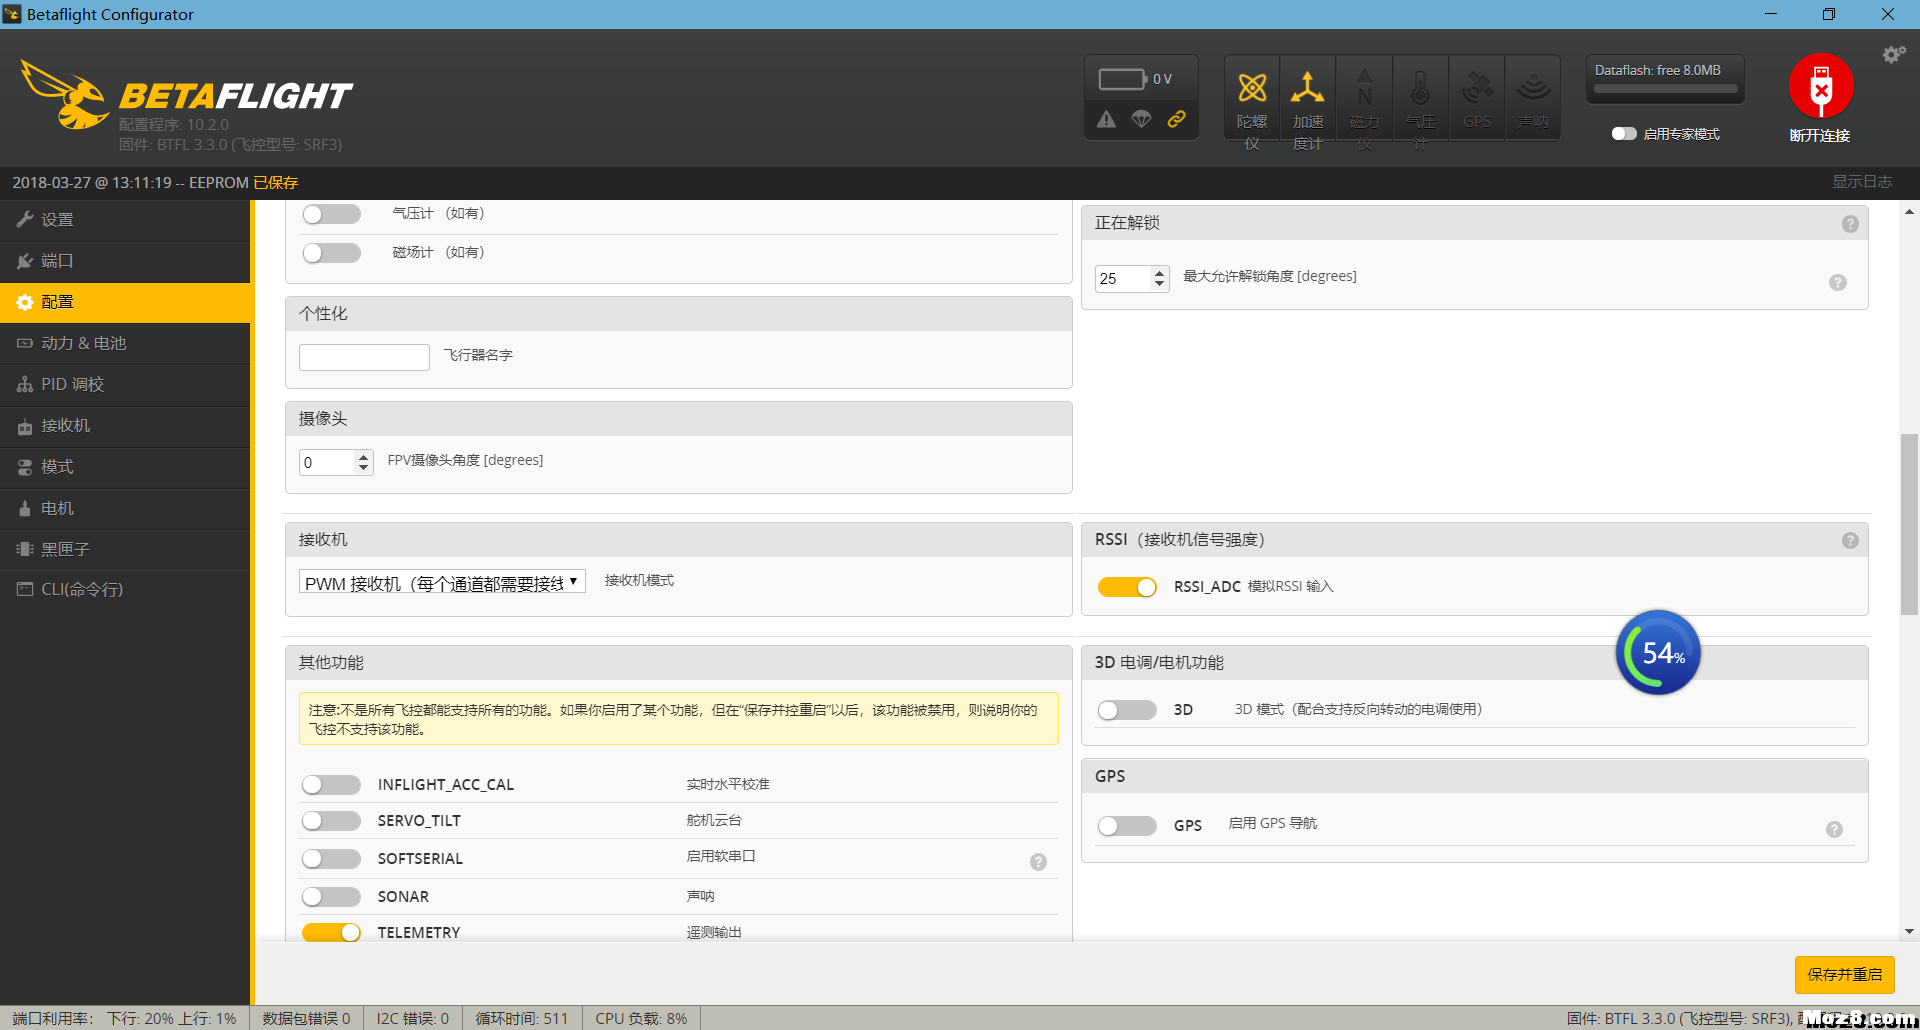Open 动力 & 电池 sidebar tab
The image size is (1920, 1030).
(125, 343)
